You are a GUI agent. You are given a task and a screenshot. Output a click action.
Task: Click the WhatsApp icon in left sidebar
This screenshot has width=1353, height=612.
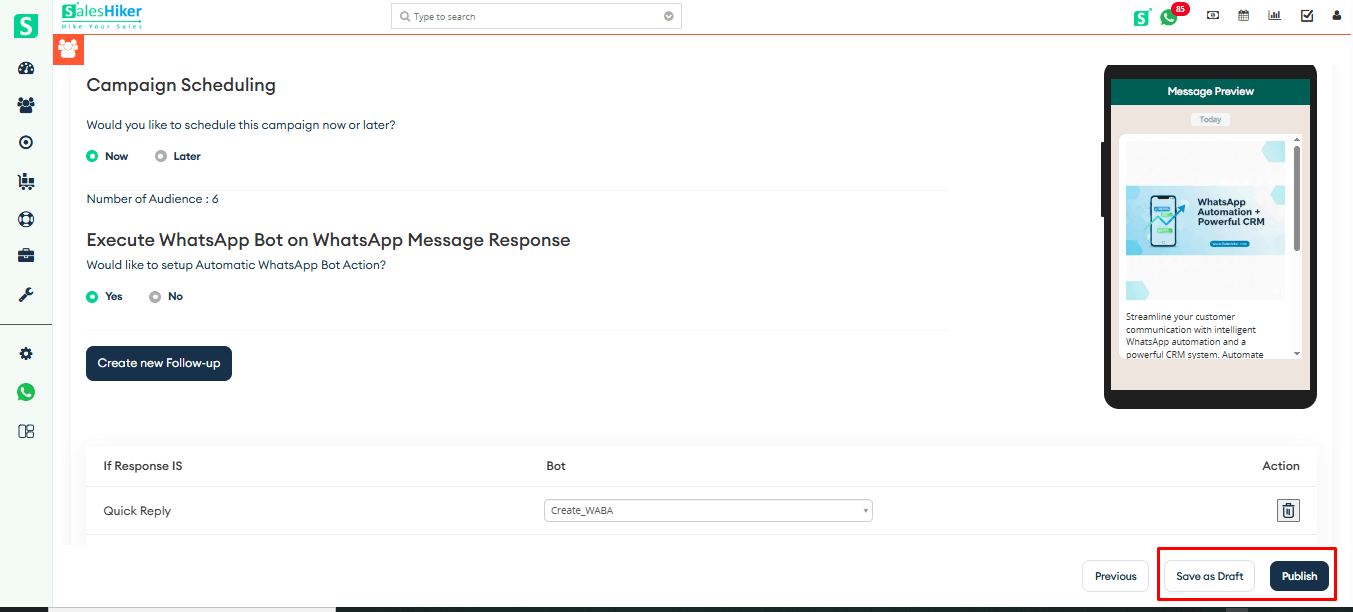[x=26, y=392]
